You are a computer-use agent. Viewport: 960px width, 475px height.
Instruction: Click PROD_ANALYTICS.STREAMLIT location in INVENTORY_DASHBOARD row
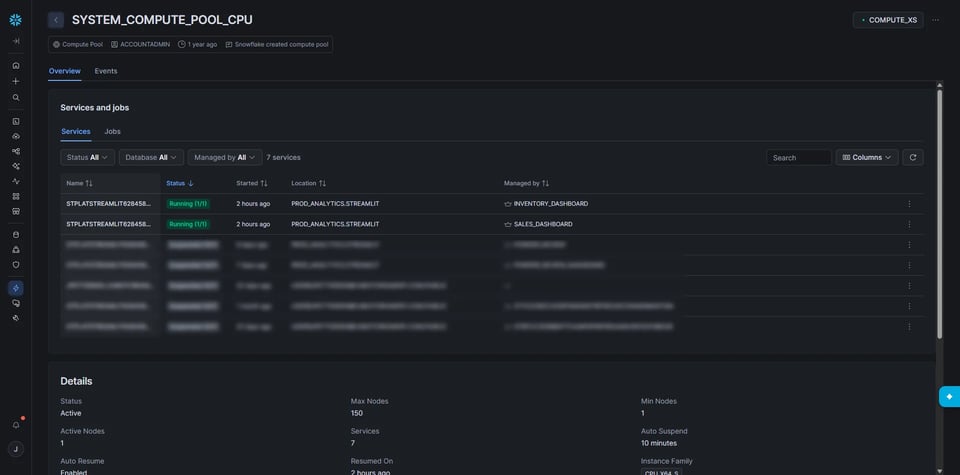click(336, 204)
